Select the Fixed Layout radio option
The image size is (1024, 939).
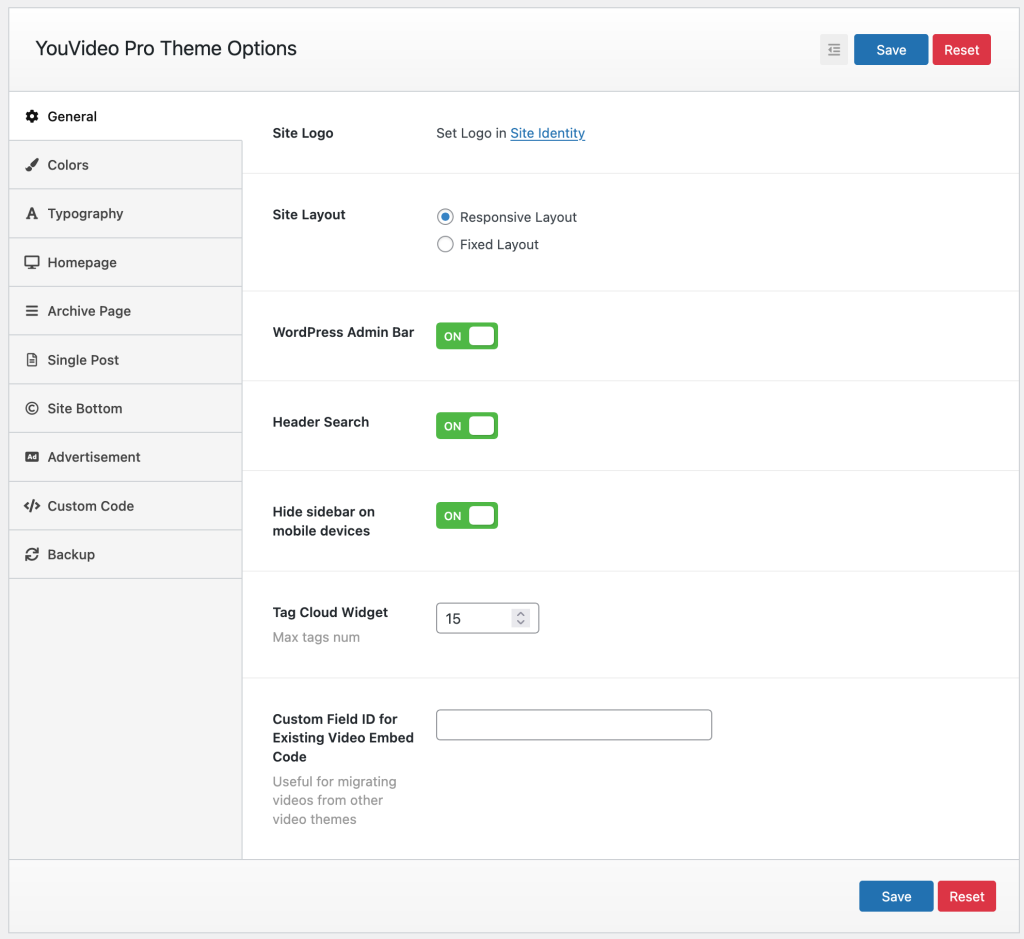(x=446, y=245)
